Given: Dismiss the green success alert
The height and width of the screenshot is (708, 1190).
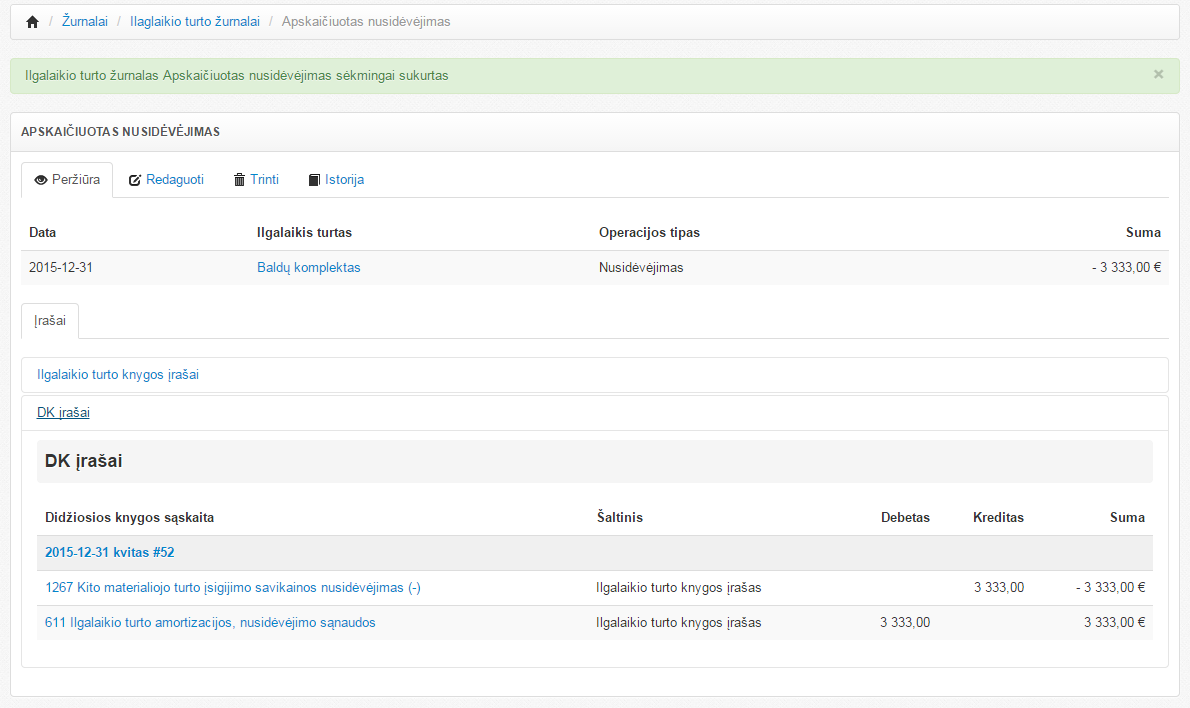Looking at the screenshot, I should point(1158,74).
